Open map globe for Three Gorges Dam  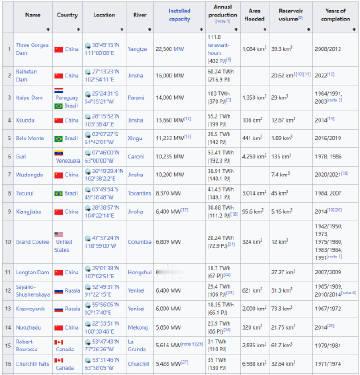tap(88, 45)
